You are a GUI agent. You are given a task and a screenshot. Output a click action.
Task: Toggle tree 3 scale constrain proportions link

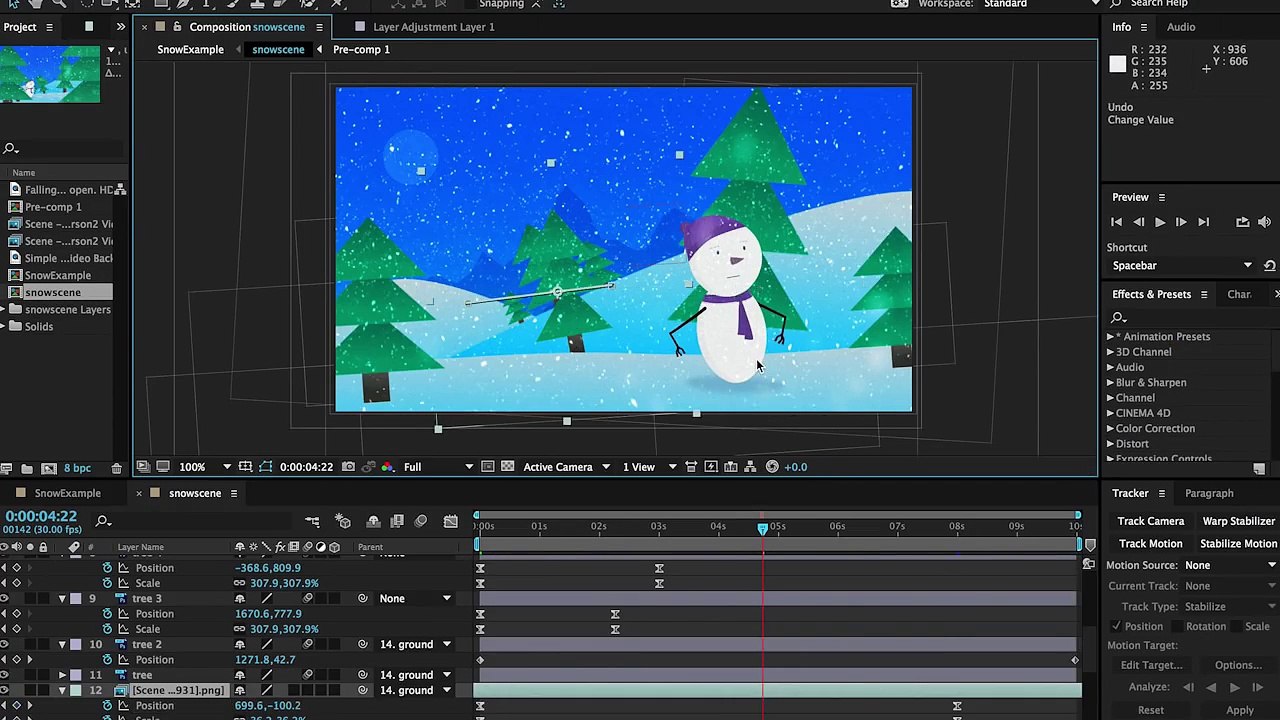pyautogui.click(x=240, y=629)
